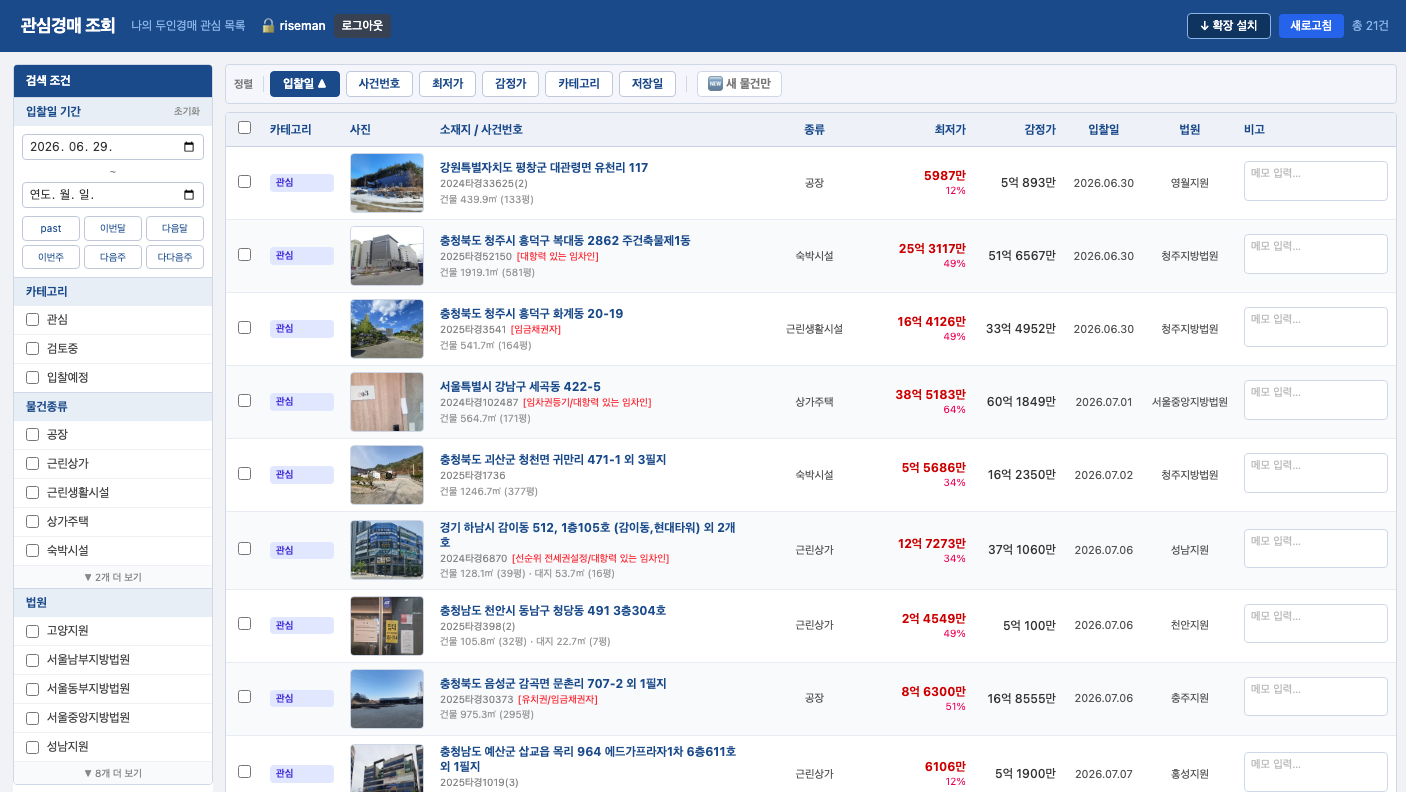Screen dimensions: 1406x792
Task: Click the 로그아웃 button
Action: click(362, 26)
